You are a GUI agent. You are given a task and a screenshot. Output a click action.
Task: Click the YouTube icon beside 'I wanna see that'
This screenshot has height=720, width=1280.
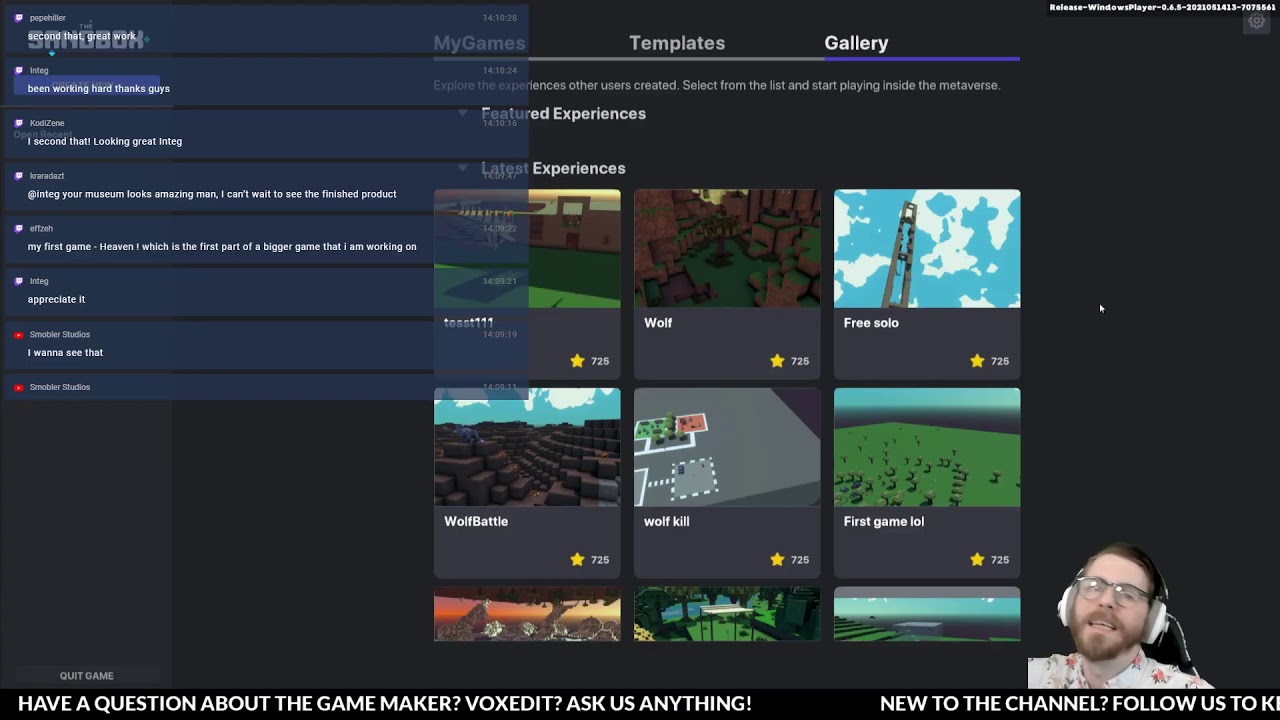coord(18,334)
